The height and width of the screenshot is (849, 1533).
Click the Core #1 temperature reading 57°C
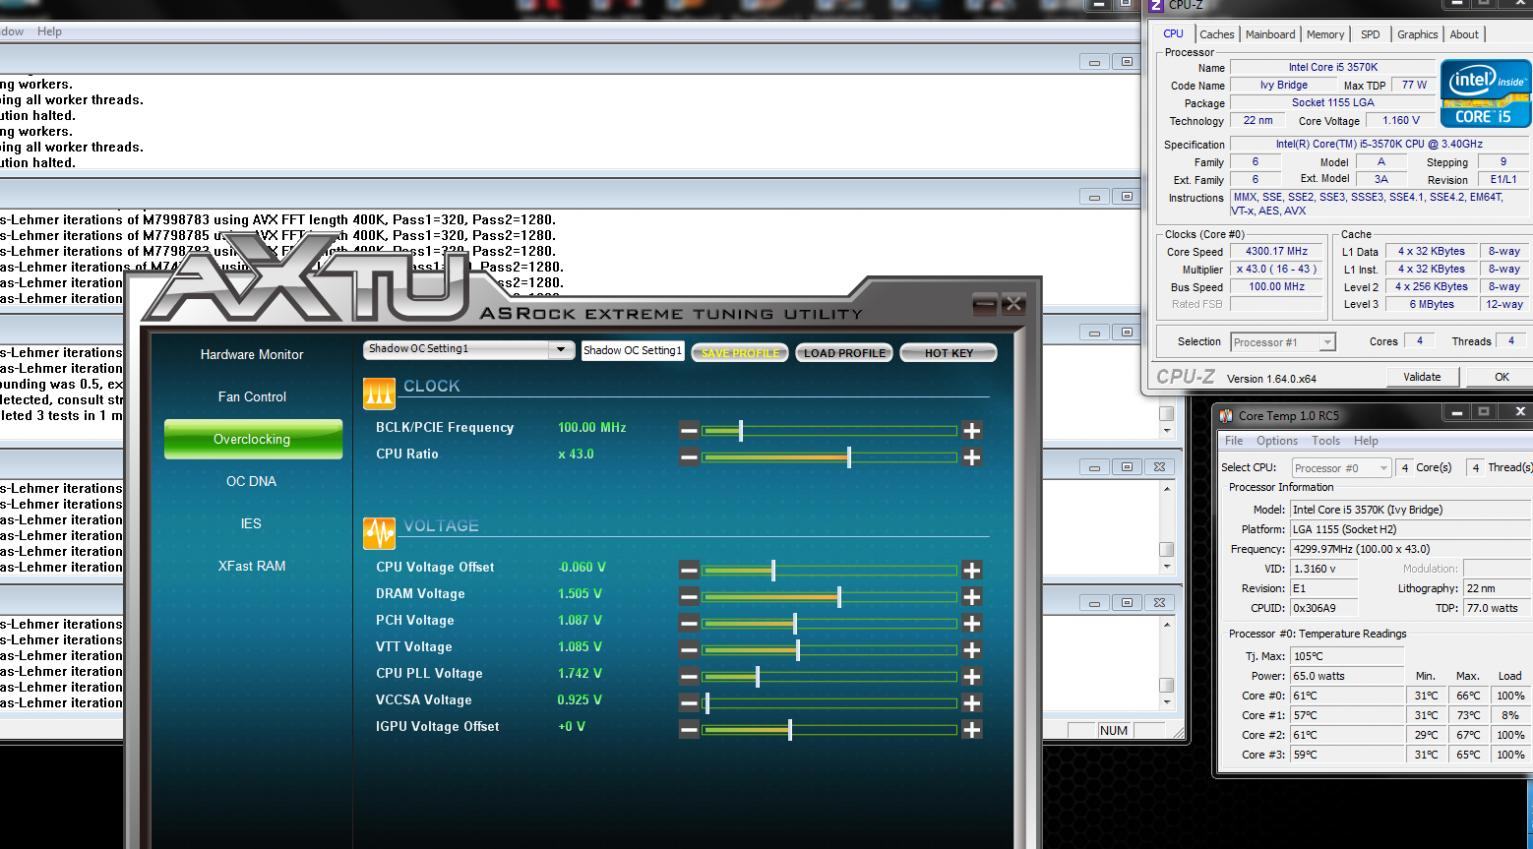coord(1347,716)
